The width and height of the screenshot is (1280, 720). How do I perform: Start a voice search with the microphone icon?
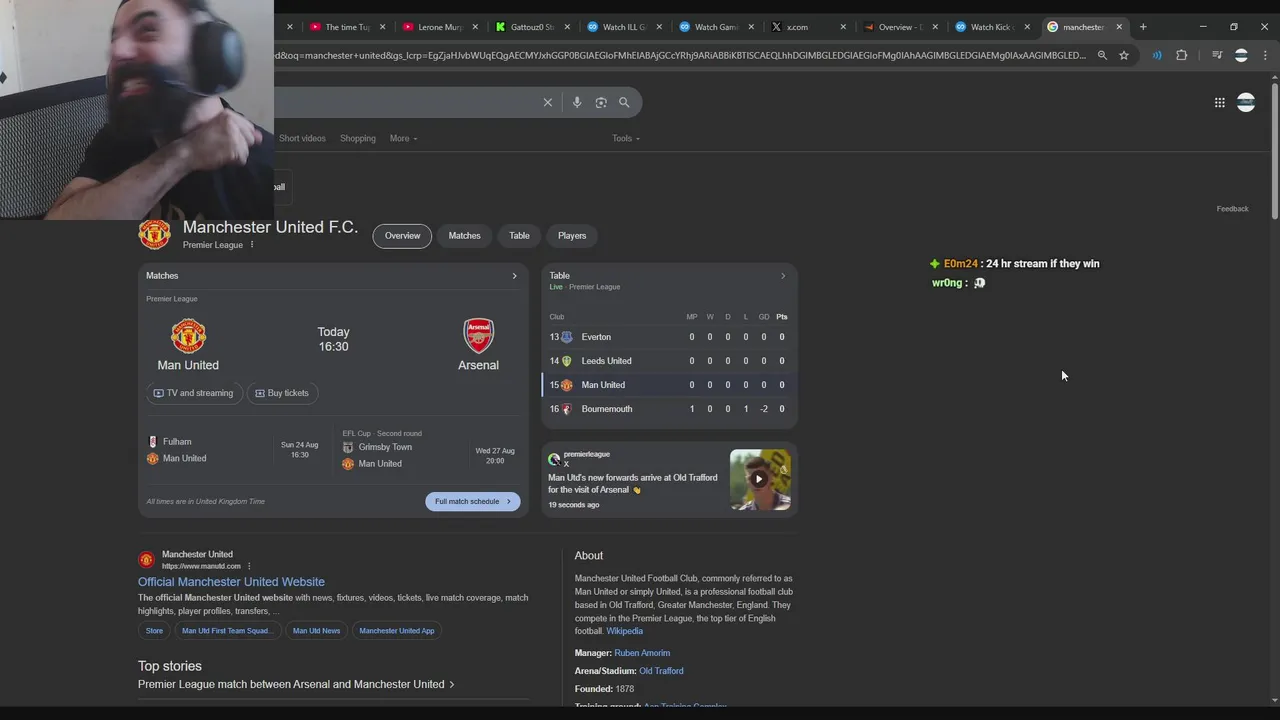[x=577, y=102]
